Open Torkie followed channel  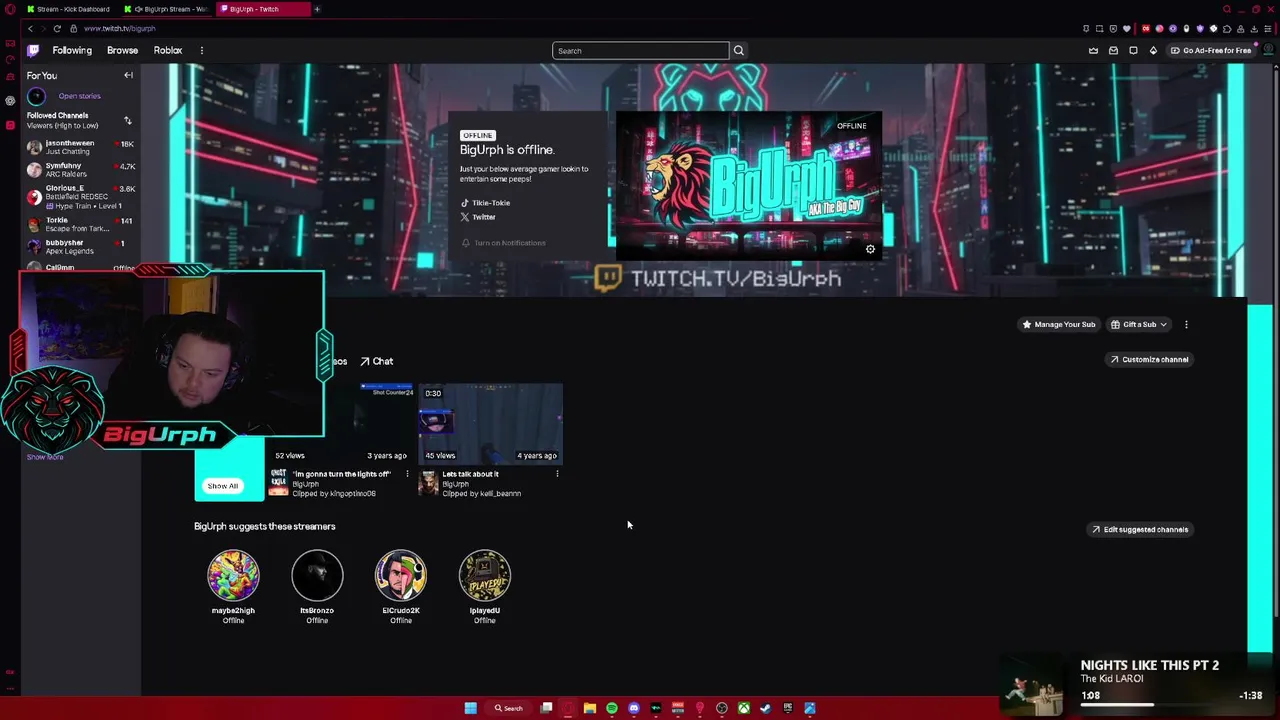click(x=80, y=224)
